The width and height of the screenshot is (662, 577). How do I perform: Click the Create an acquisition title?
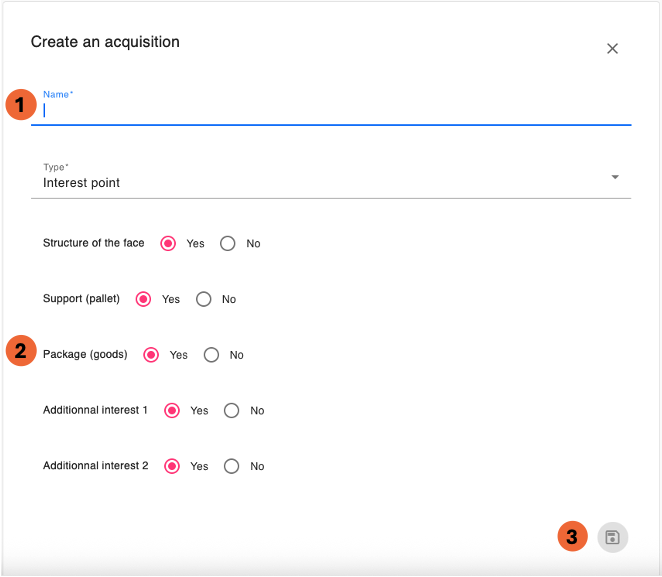pyautogui.click(x=105, y=42)
